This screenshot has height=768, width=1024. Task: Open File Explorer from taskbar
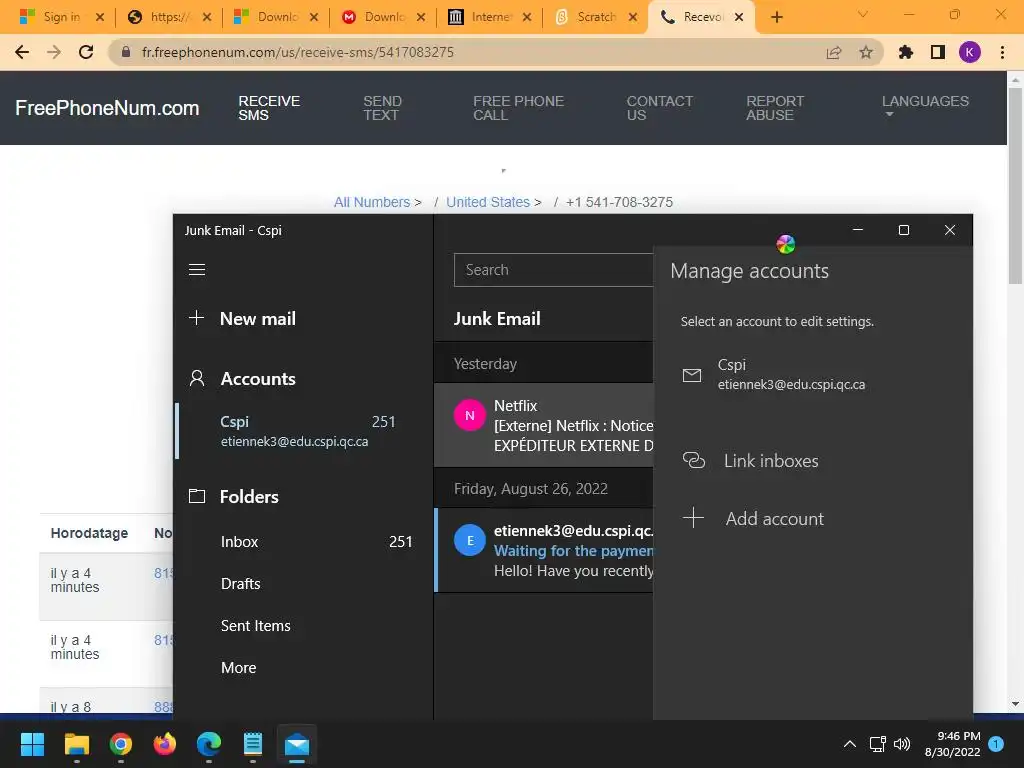76,744
